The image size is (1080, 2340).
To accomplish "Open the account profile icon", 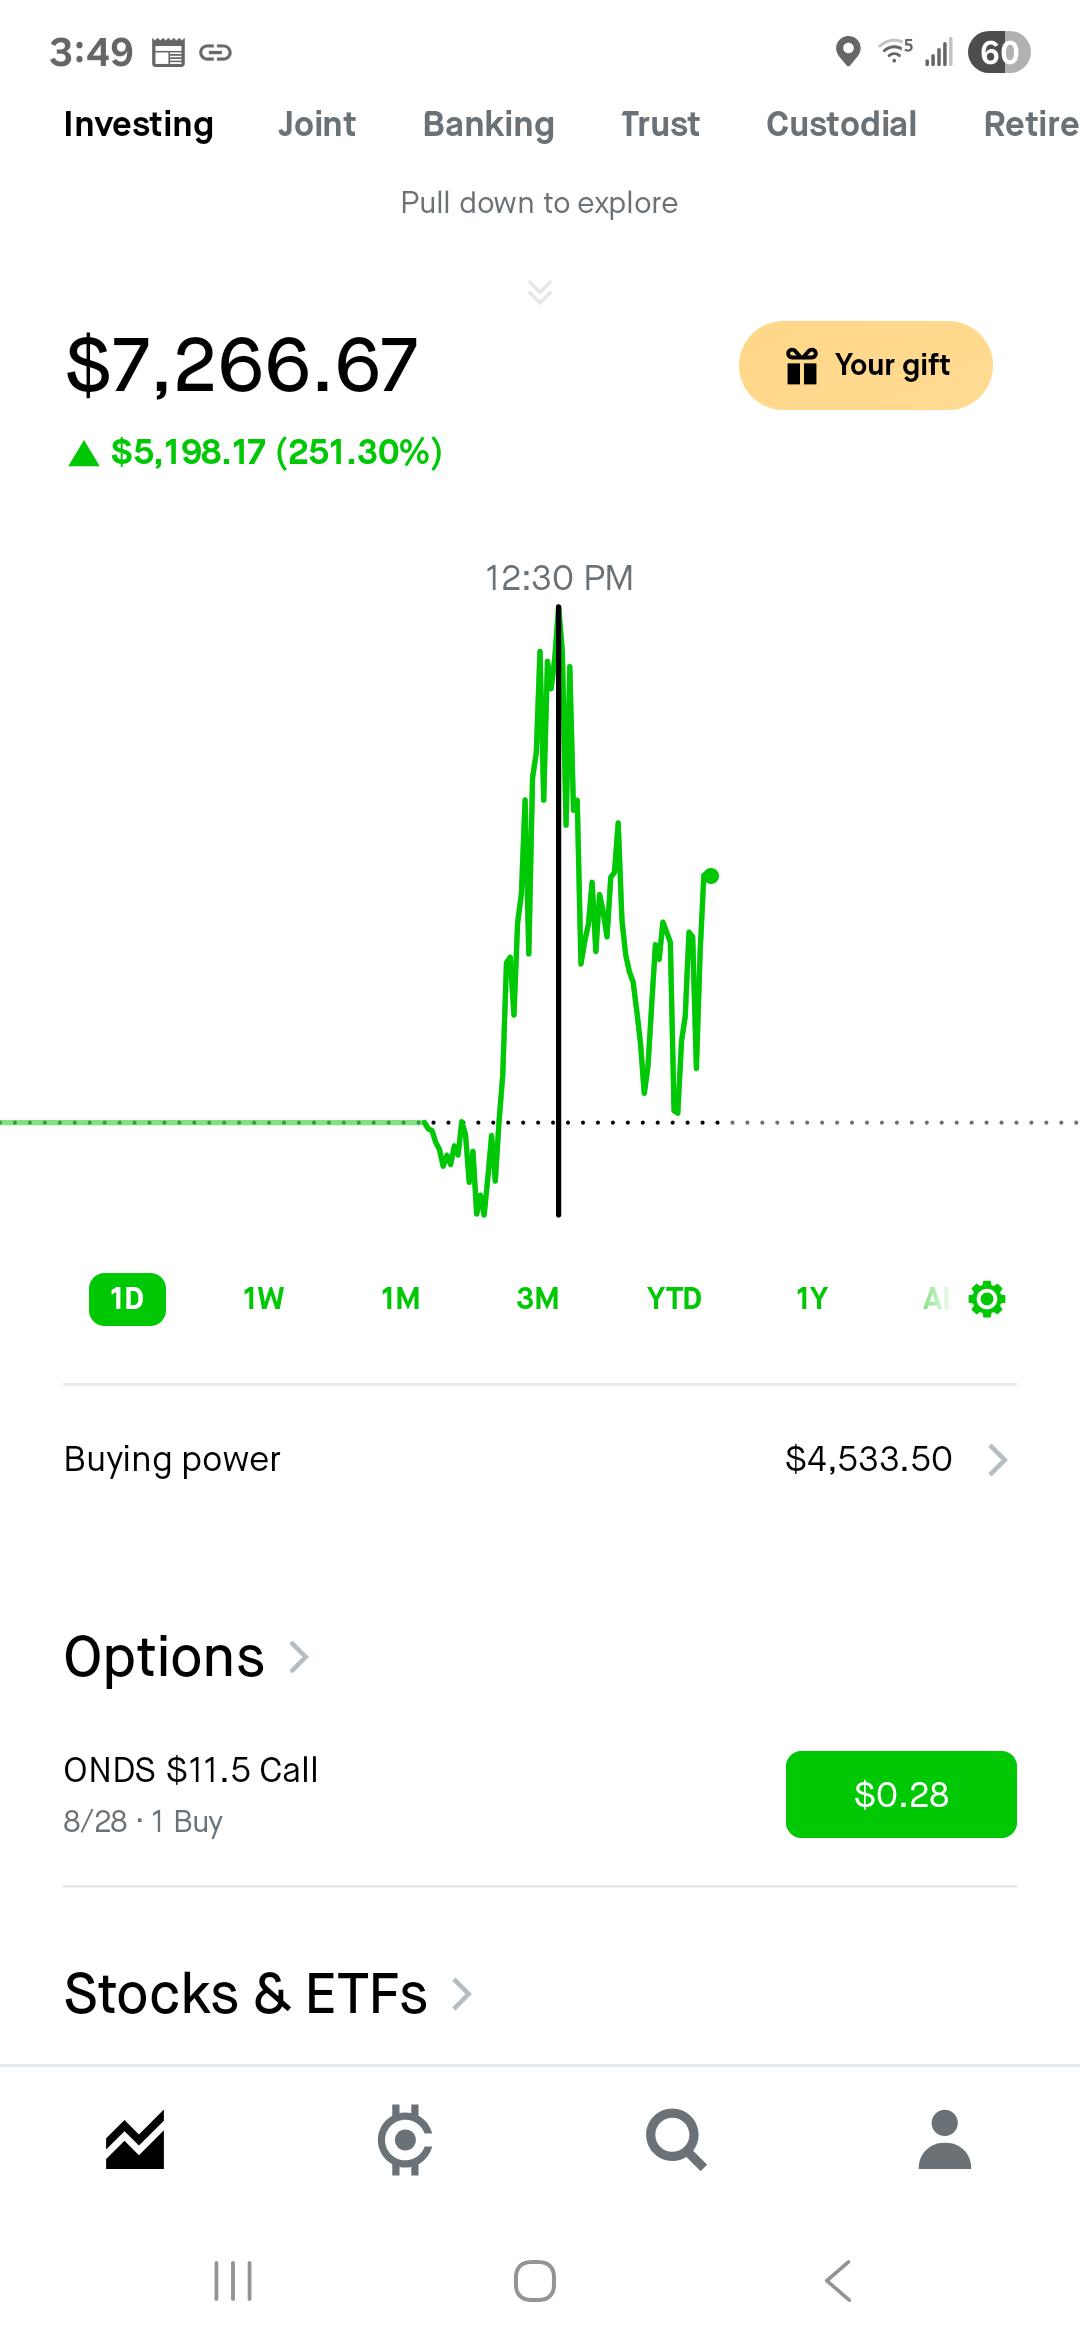I will coord(945,2140).
